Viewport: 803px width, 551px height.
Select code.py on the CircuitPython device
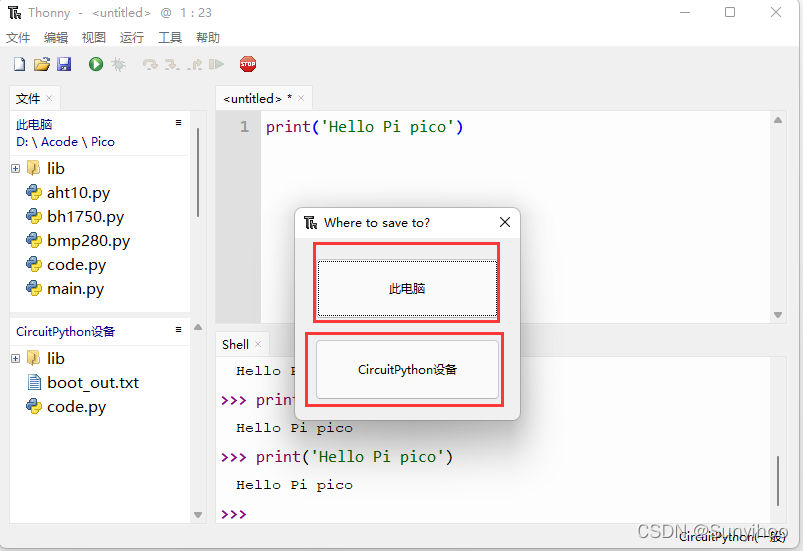point(76,407)
